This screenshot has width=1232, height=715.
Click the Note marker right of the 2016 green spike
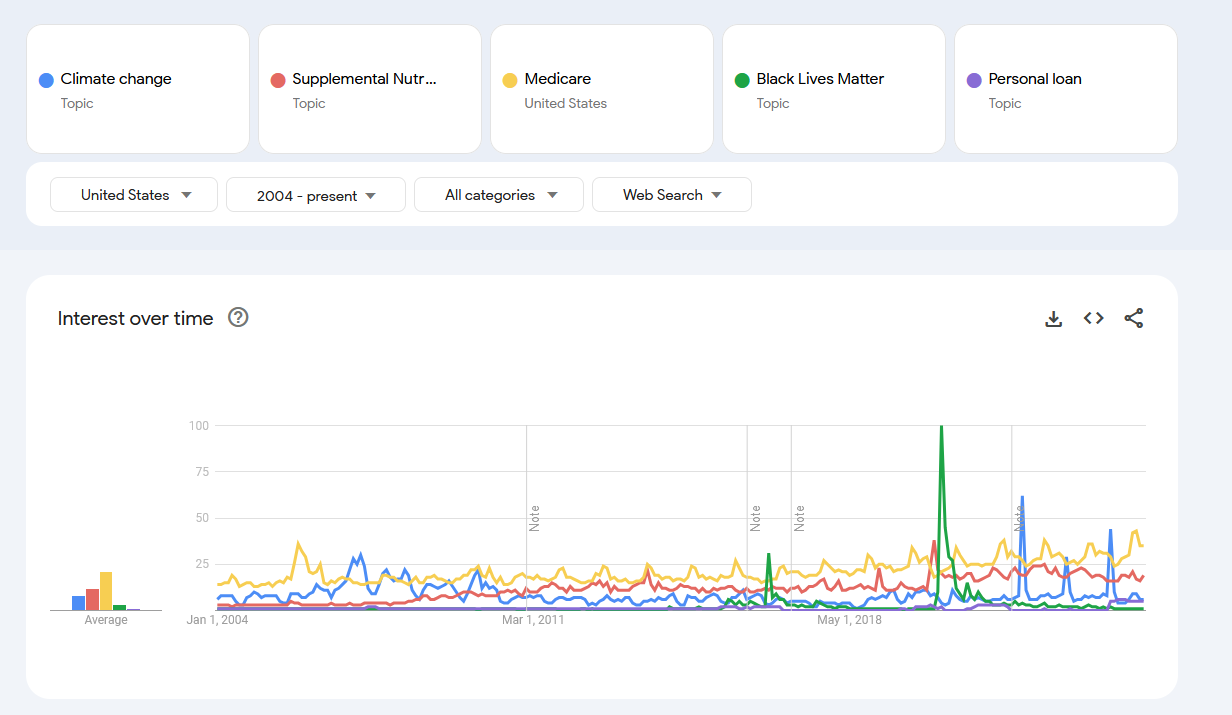pyautogui.click(x=799, y=518)
